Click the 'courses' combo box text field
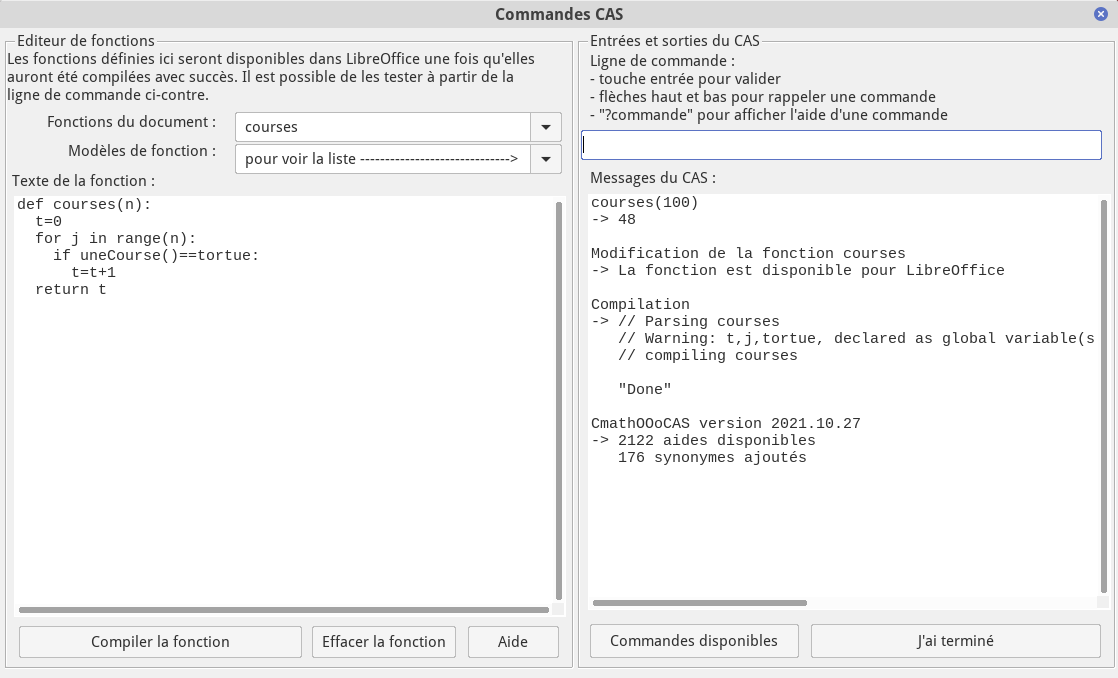The image size is (1118, 678). coord(382,127)
